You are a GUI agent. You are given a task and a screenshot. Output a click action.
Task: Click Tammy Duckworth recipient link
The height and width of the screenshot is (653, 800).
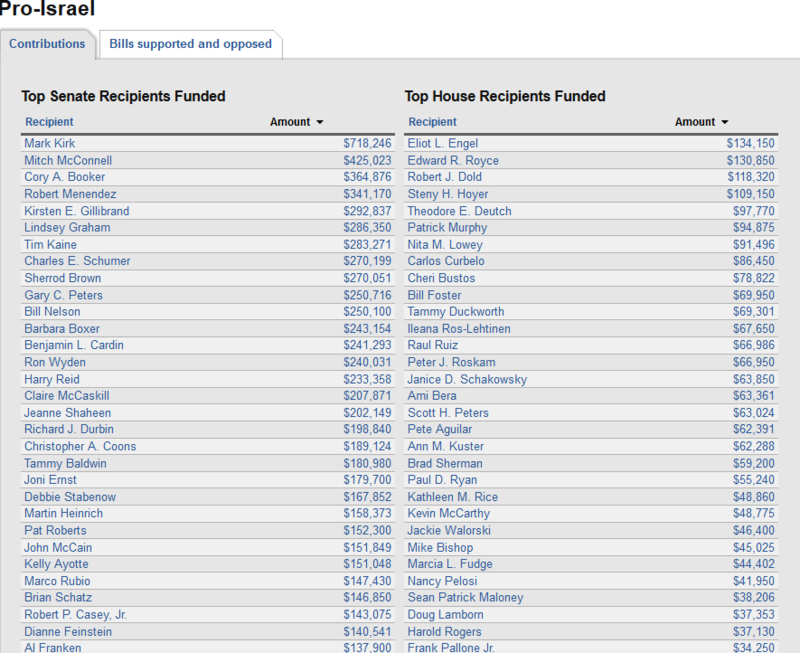[x=456, y=312]
